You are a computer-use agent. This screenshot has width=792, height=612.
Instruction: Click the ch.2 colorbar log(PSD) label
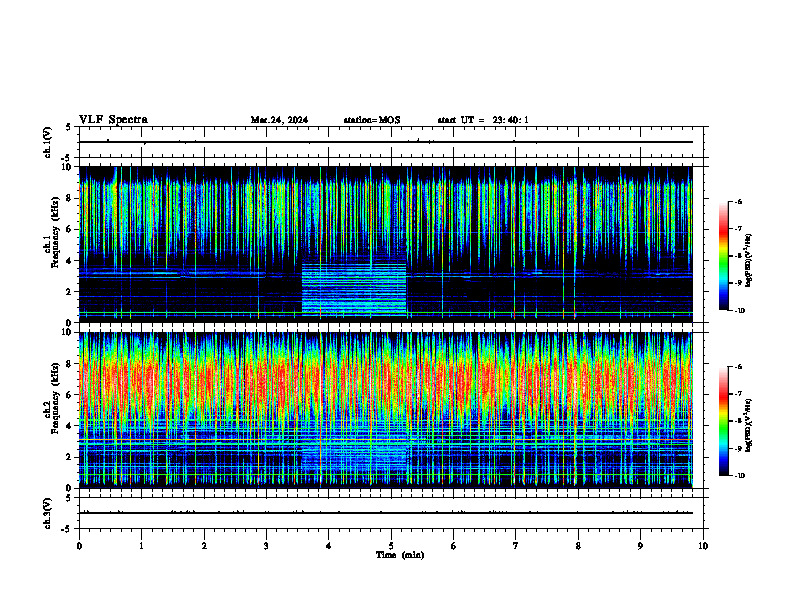[x=749, y=425]
